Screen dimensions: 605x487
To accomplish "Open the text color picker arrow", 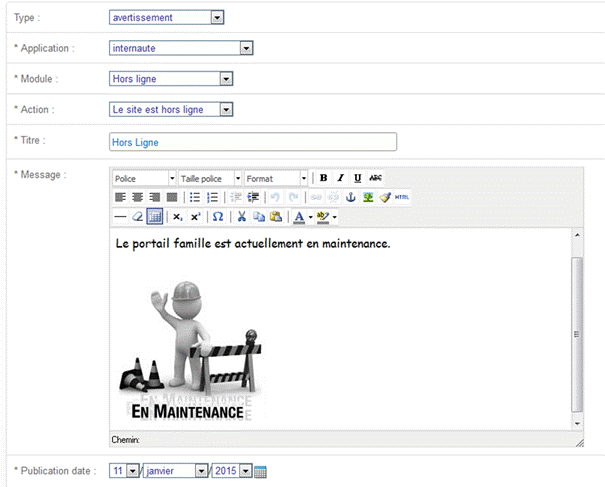I will pyautogui.click(x=310, y=217).
